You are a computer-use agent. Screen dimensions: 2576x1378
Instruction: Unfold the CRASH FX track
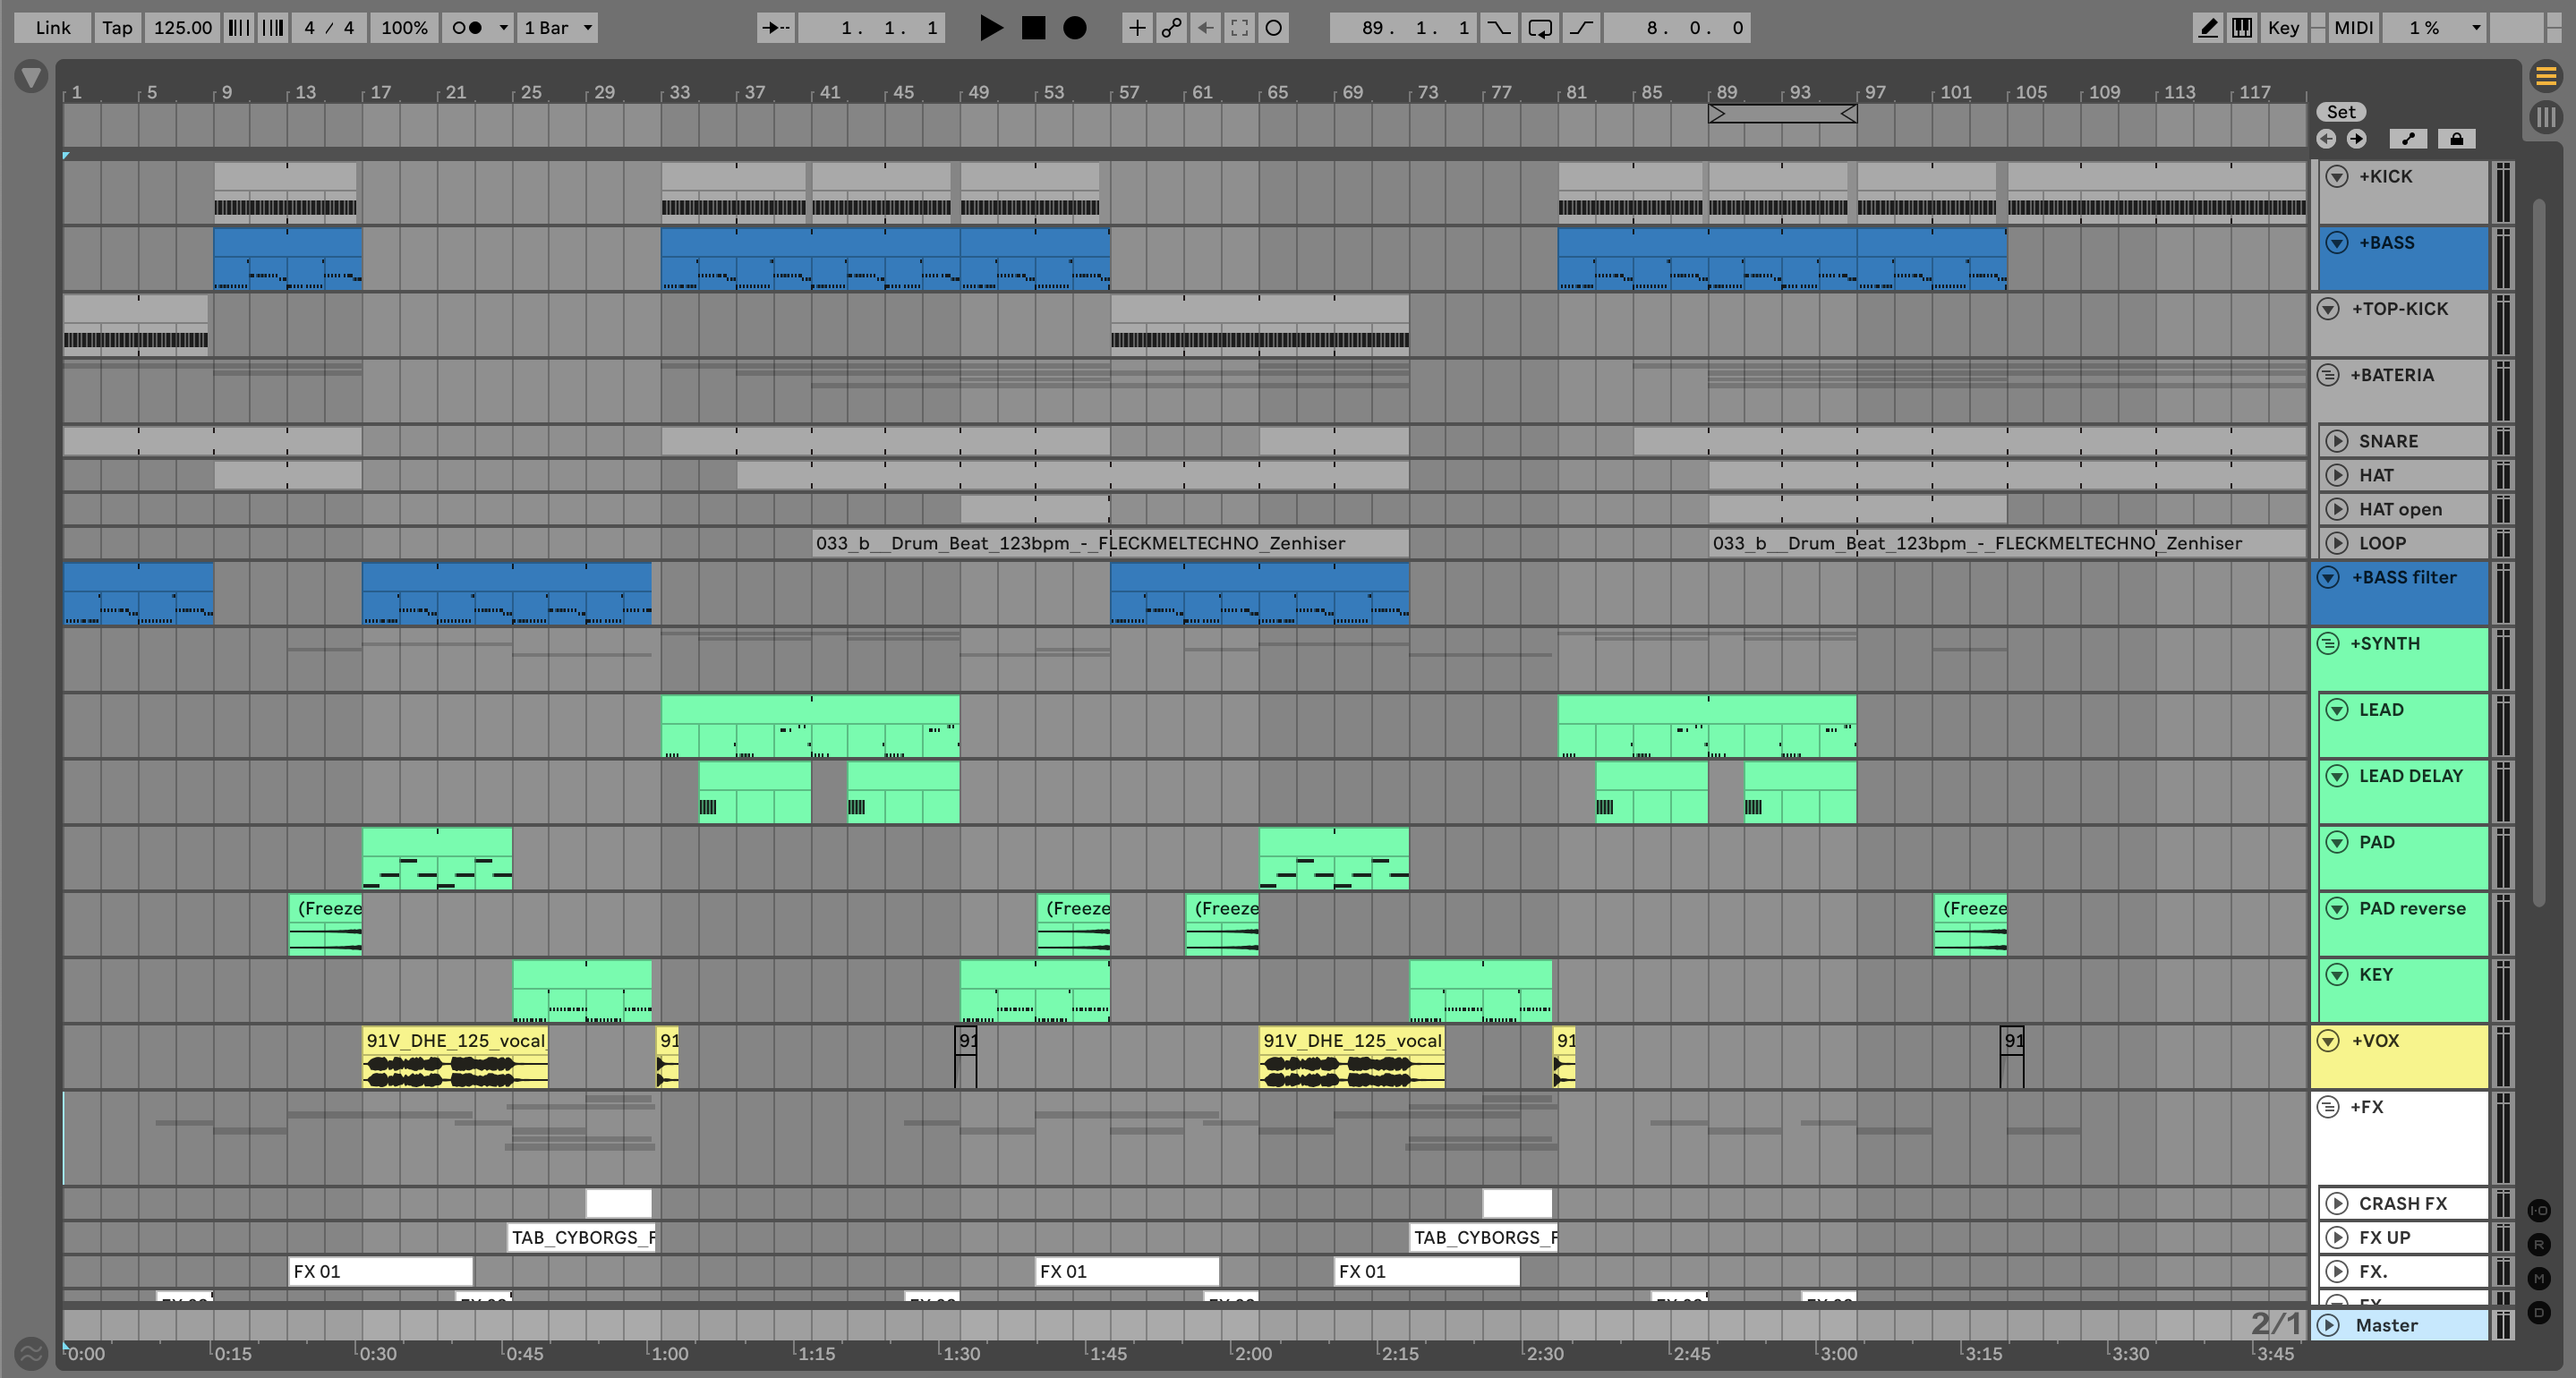(2337, 1203)
